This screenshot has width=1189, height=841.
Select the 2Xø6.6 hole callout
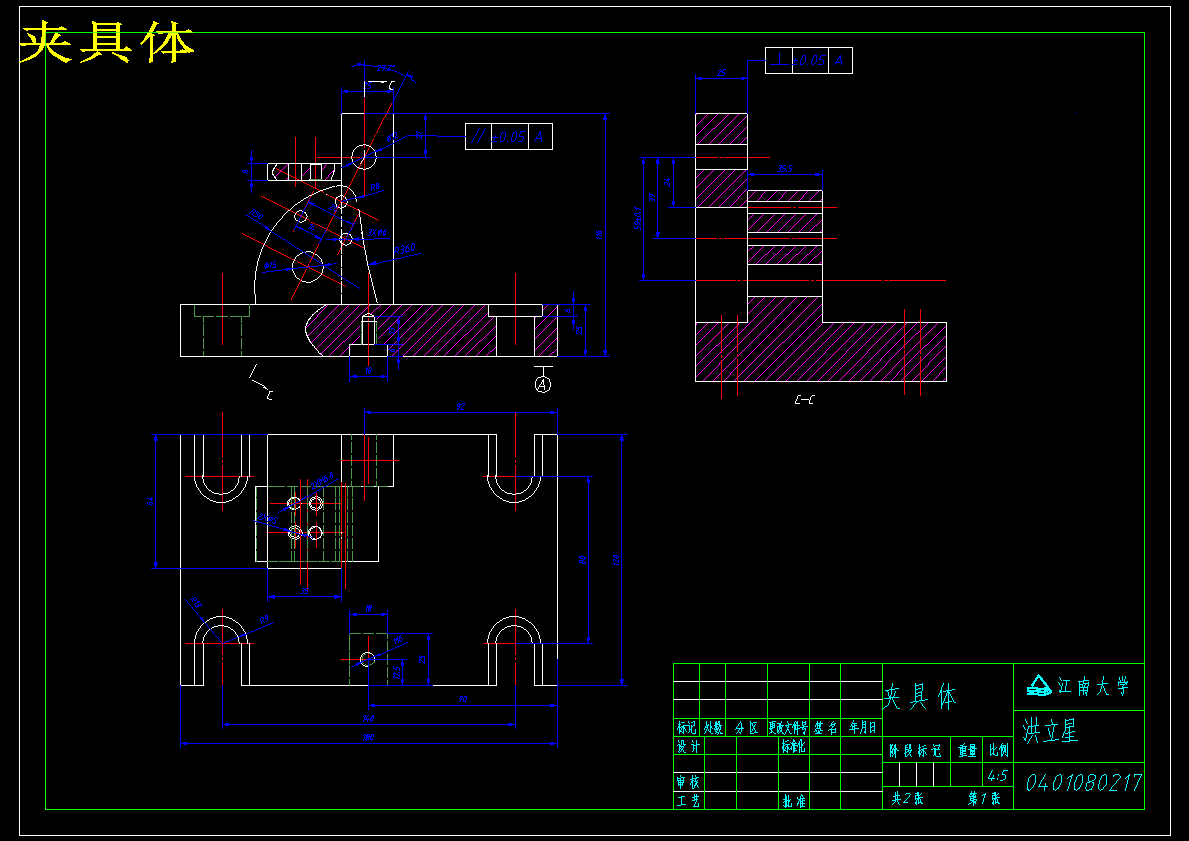322,481
